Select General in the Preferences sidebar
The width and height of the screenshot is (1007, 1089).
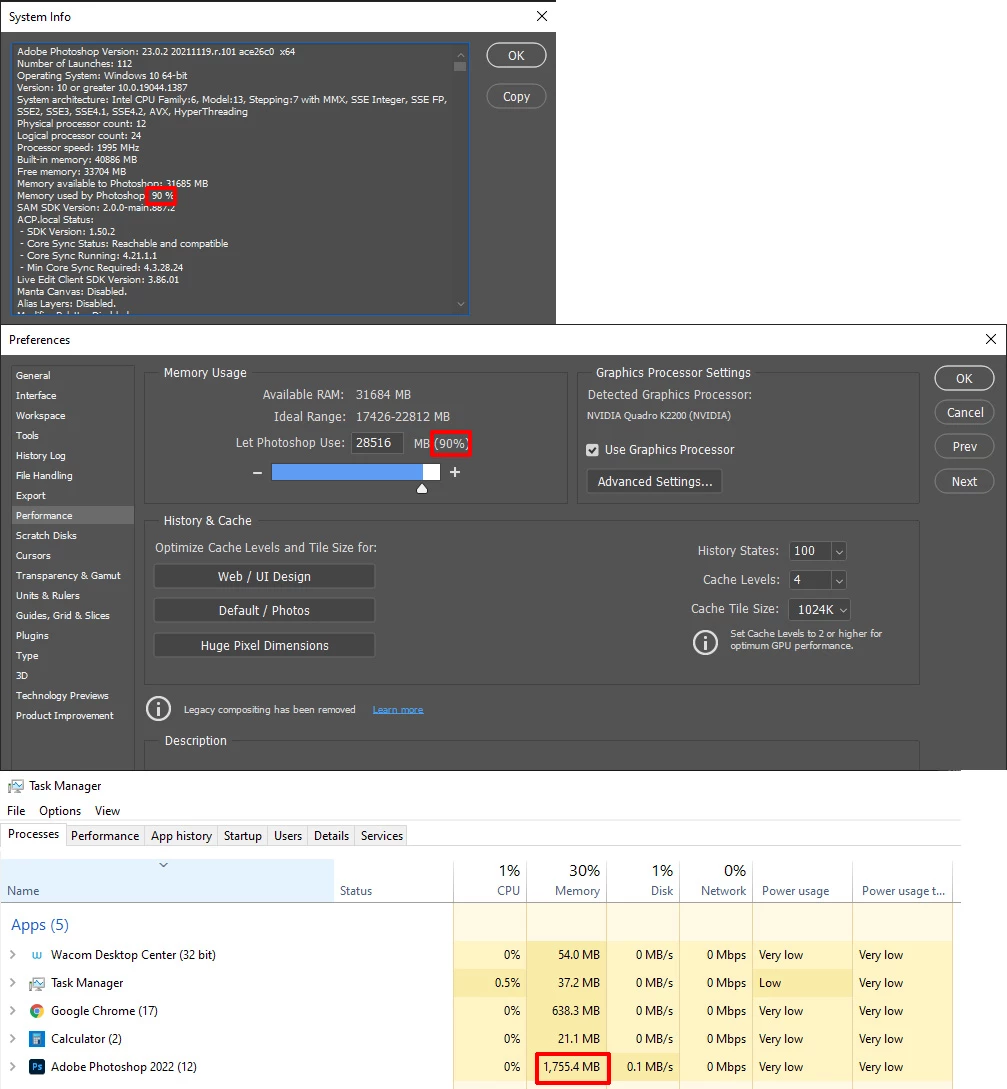click(x=33, y=375)
